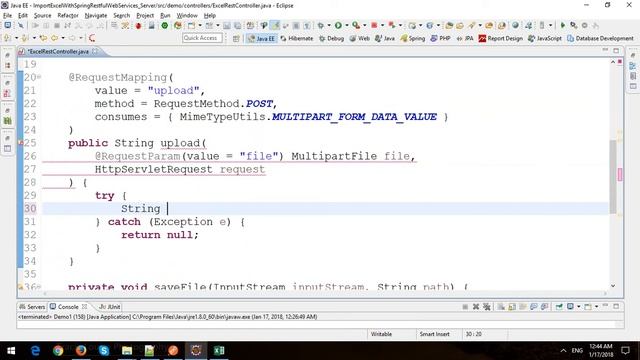Minimize the Console panel
Image resolution: width=640 pixels, height=360 pixels.
click(605, 306)
